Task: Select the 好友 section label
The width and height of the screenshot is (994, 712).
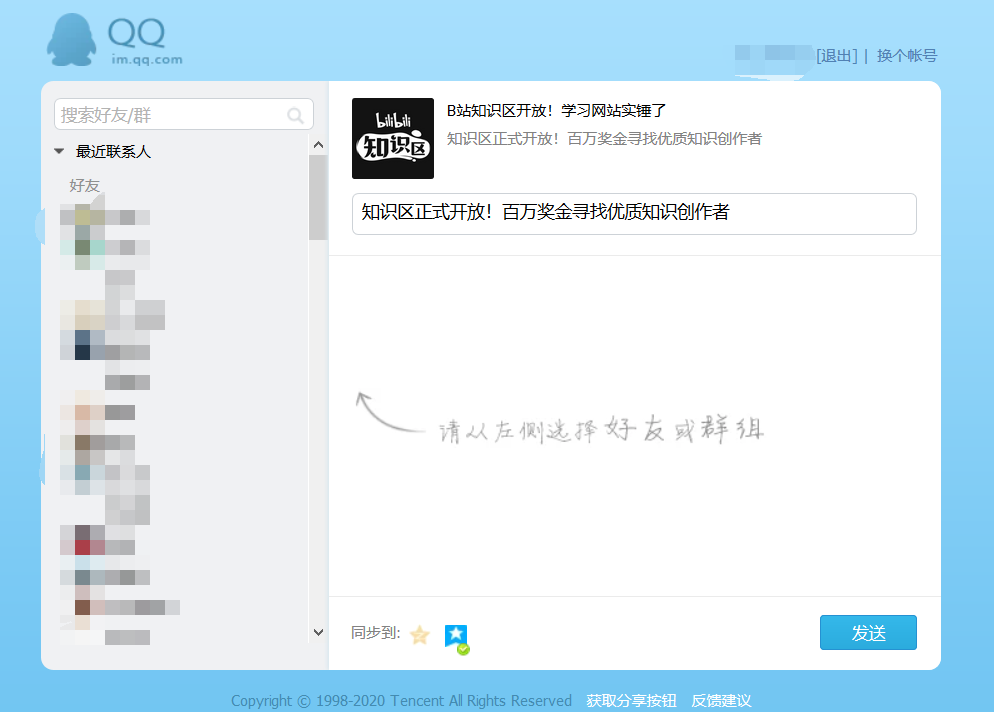Action: 84,185
